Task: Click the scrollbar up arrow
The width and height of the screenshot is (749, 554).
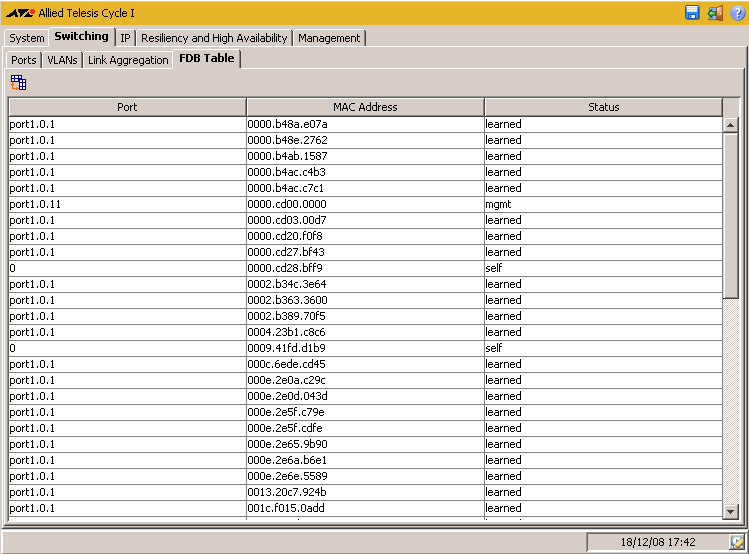Action: 731,125
